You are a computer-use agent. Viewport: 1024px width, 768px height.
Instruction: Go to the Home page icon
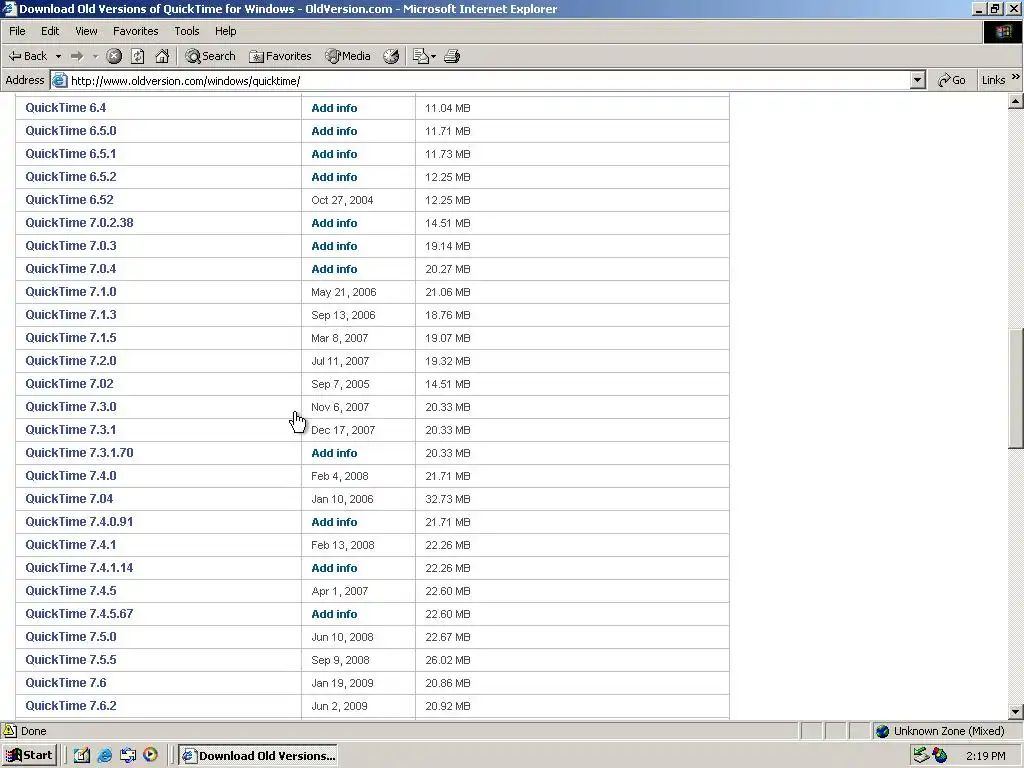tap(162, 56)
